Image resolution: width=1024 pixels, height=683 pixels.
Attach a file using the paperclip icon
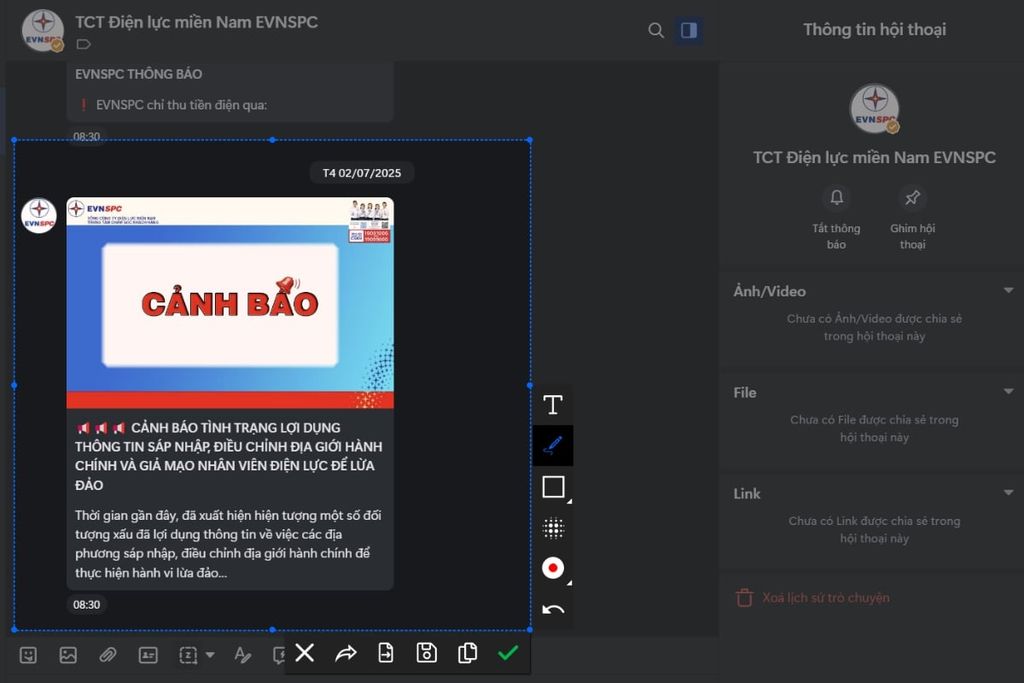coord(108,655)
